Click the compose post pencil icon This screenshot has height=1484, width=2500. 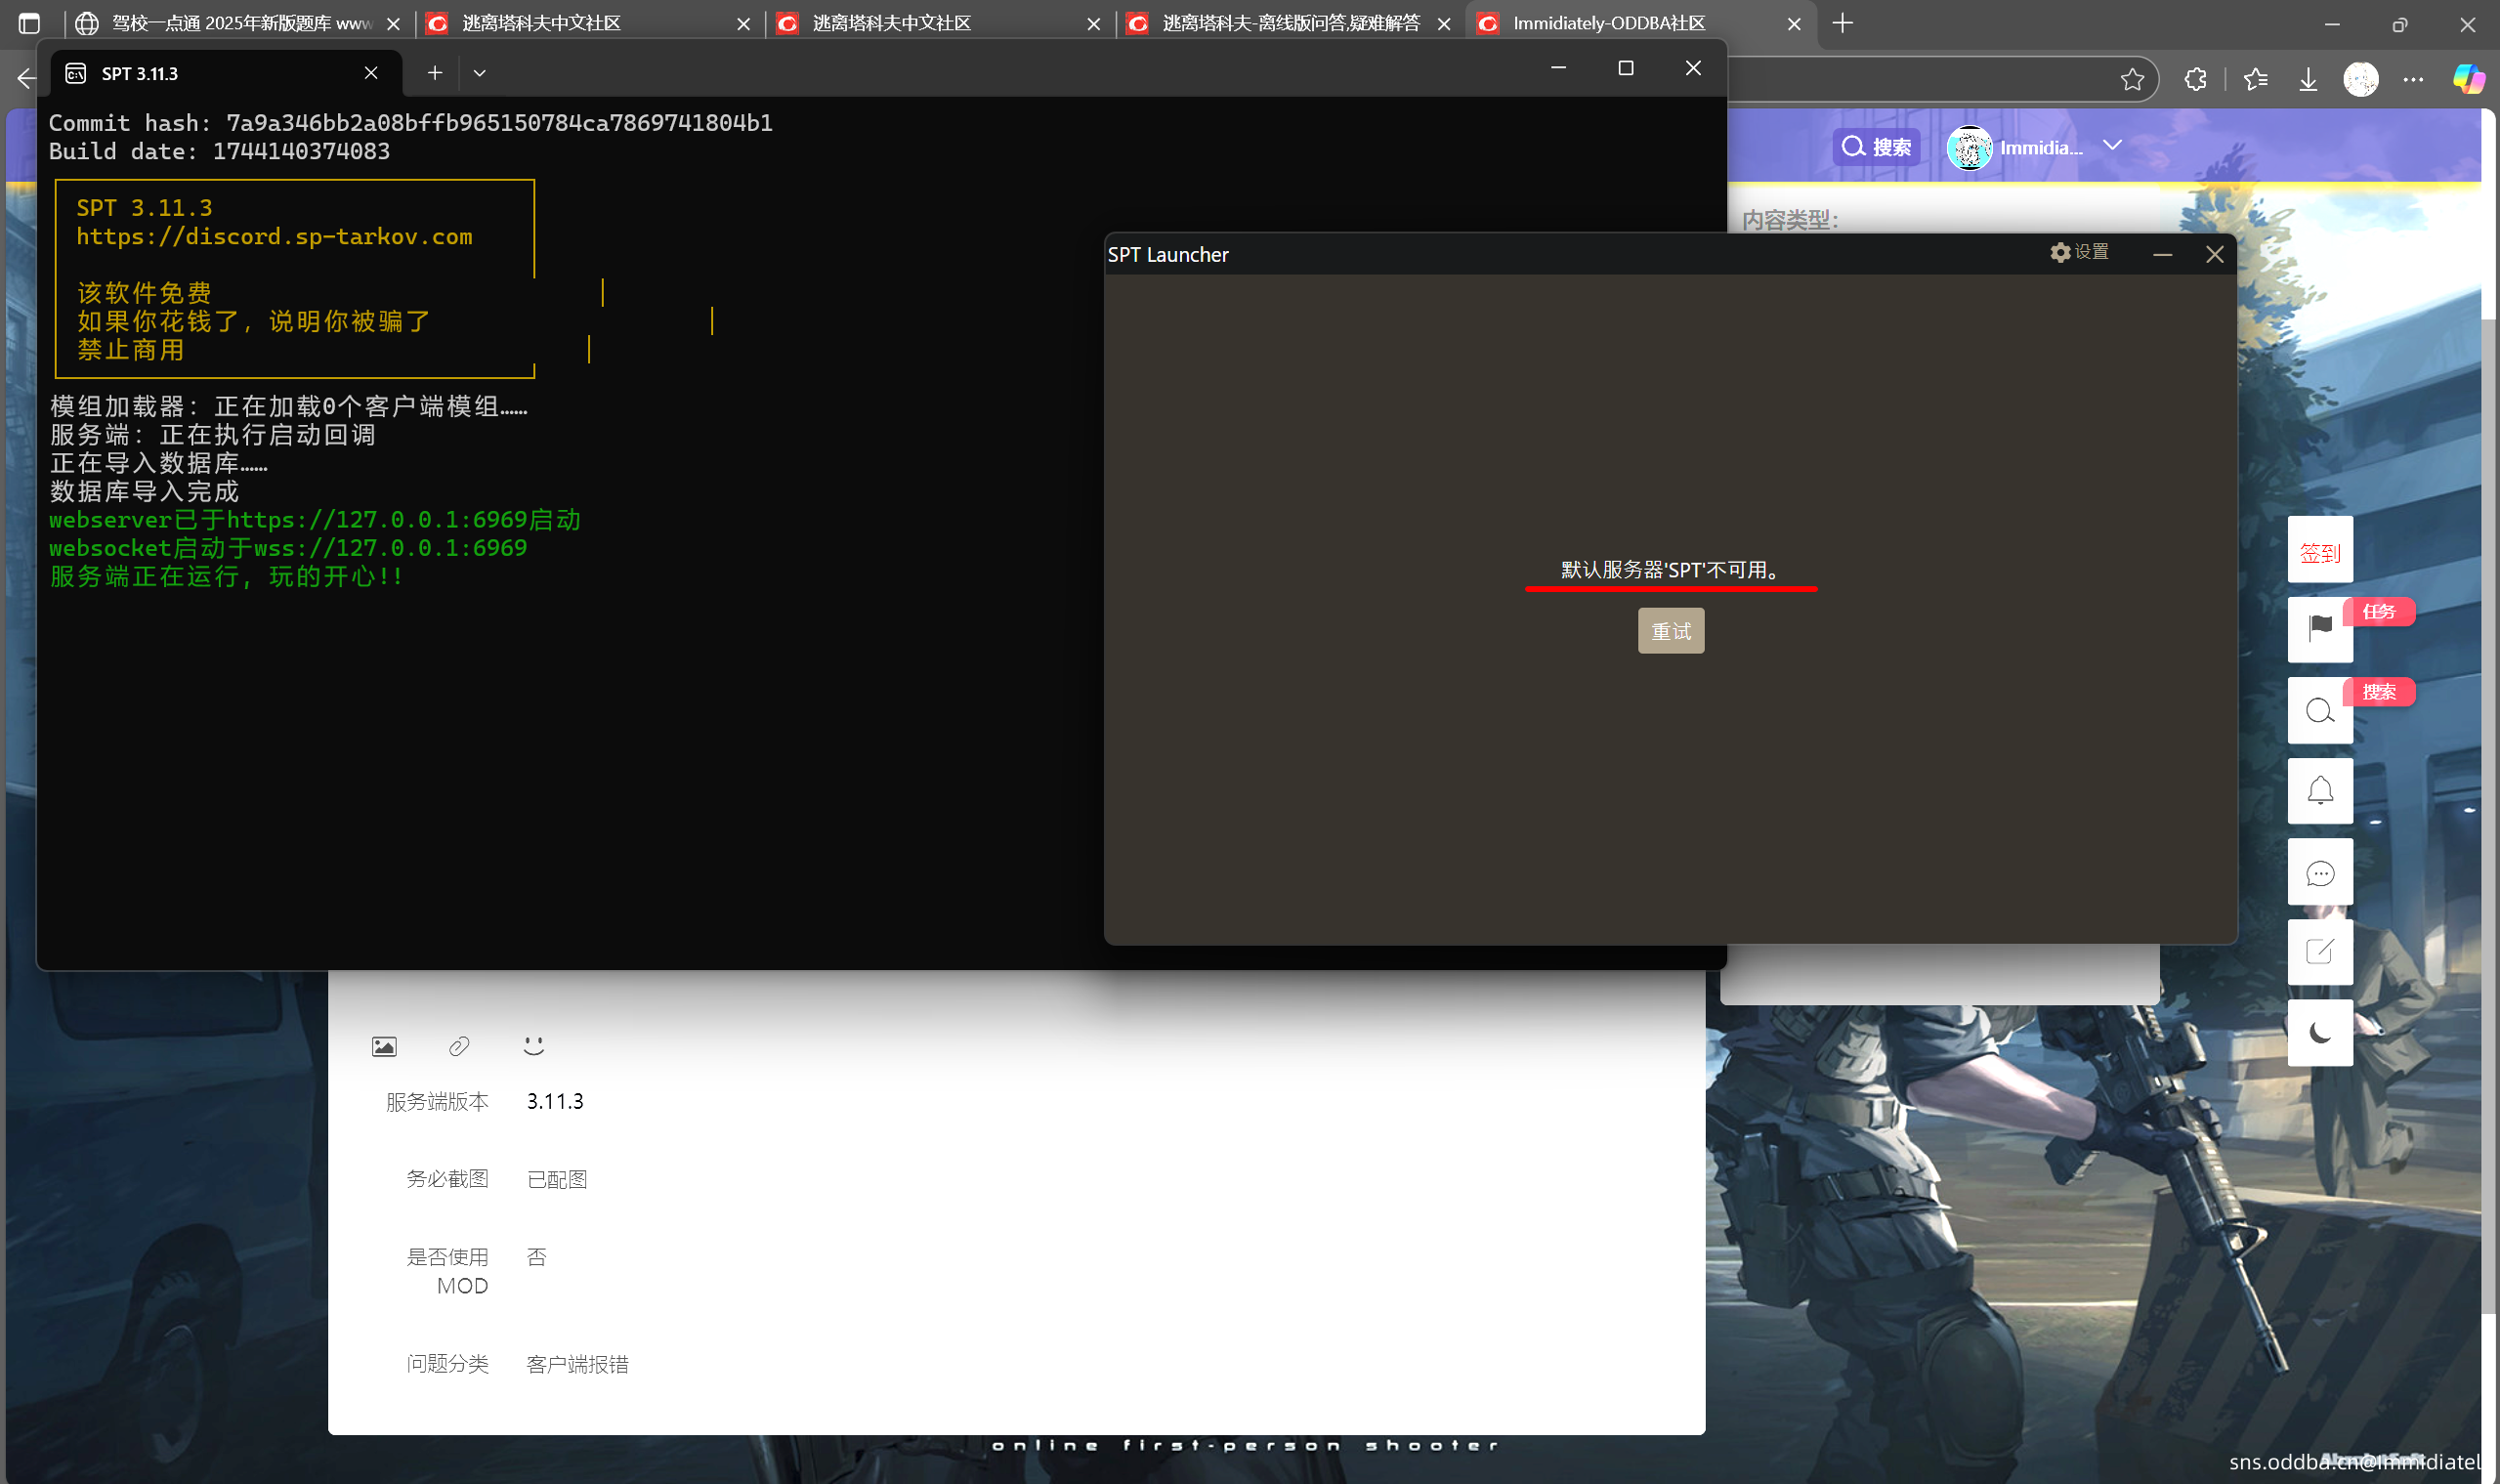(2319, 952)
